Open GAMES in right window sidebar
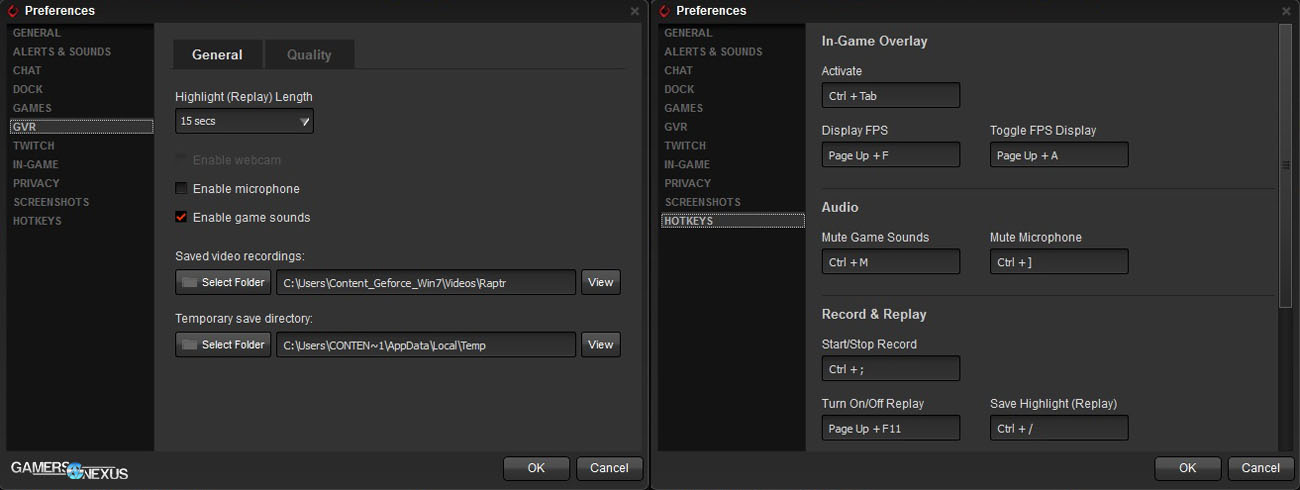The width and height of the screenshot is (1300, 490). coord(684,108)
